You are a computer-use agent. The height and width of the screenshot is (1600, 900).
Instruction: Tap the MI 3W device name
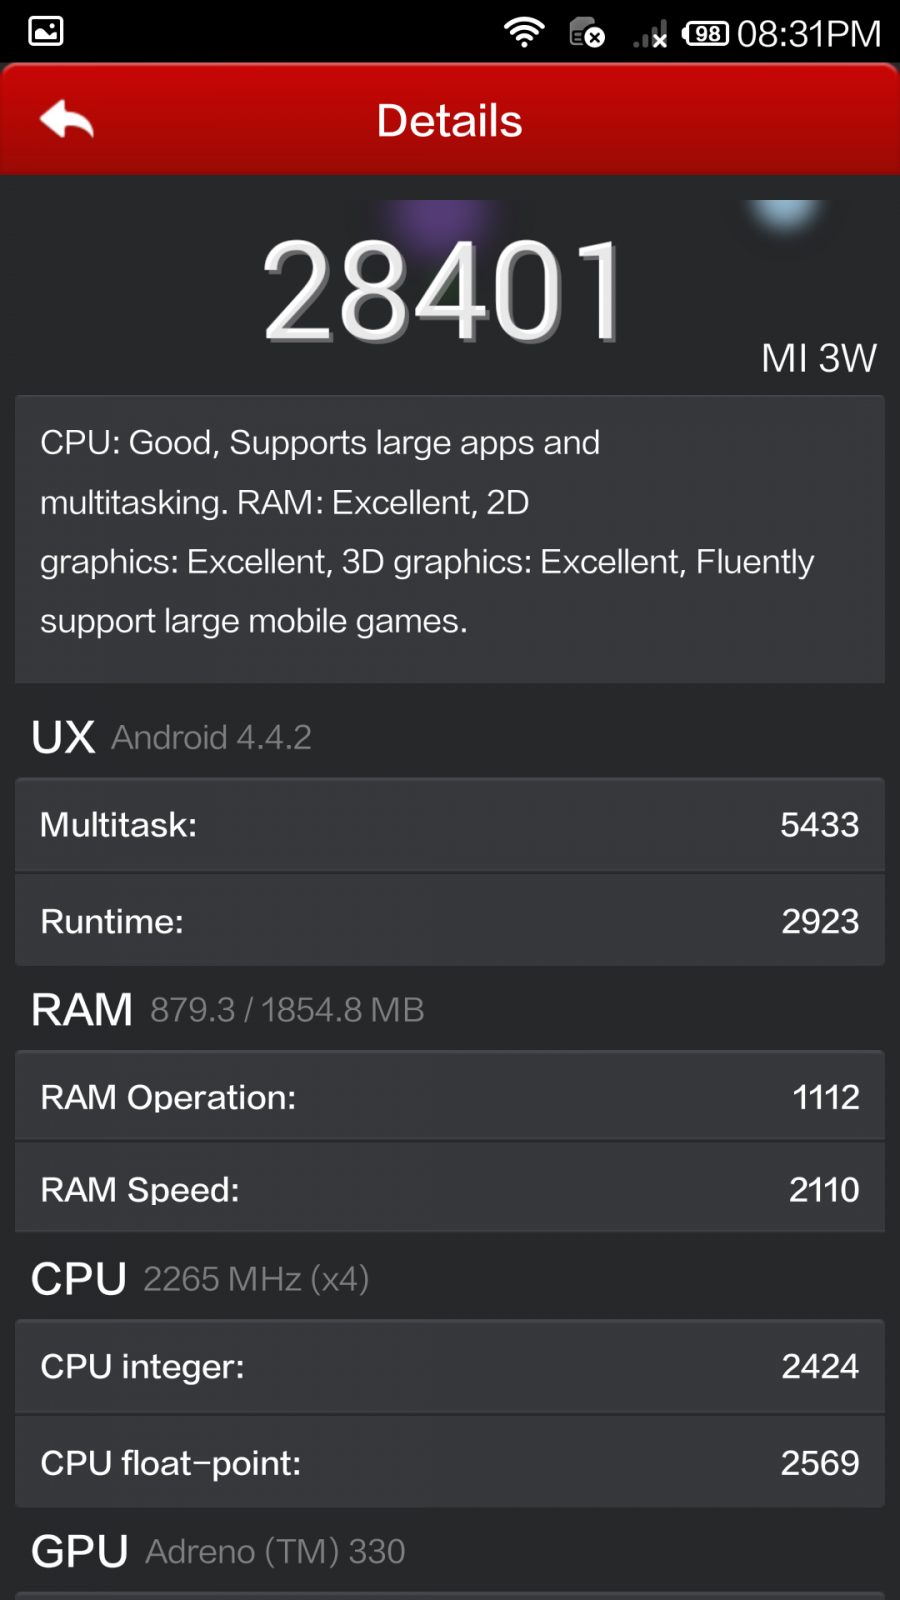pos(818,358)
